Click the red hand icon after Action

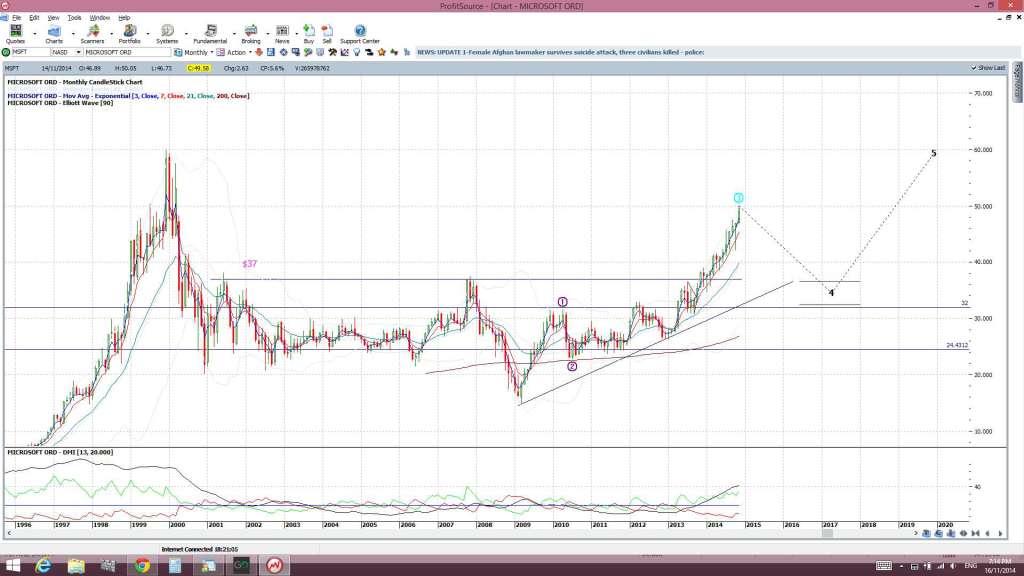[259, 52]
